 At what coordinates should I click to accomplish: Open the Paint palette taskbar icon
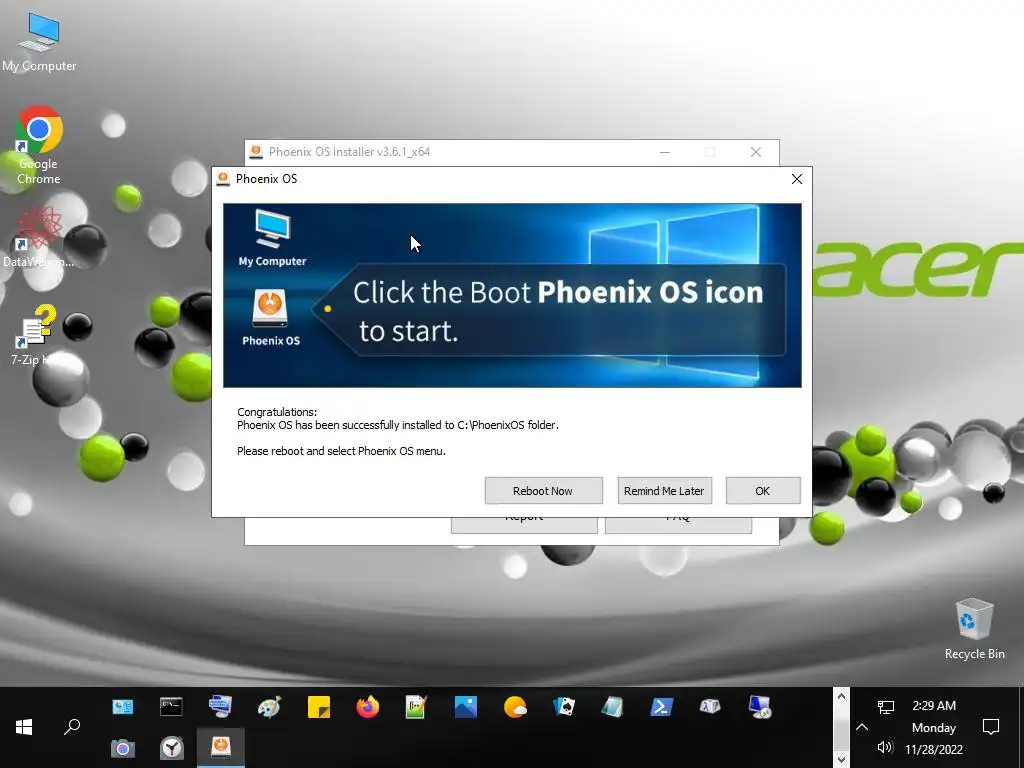pyautogui.click(x=269, y=707)
